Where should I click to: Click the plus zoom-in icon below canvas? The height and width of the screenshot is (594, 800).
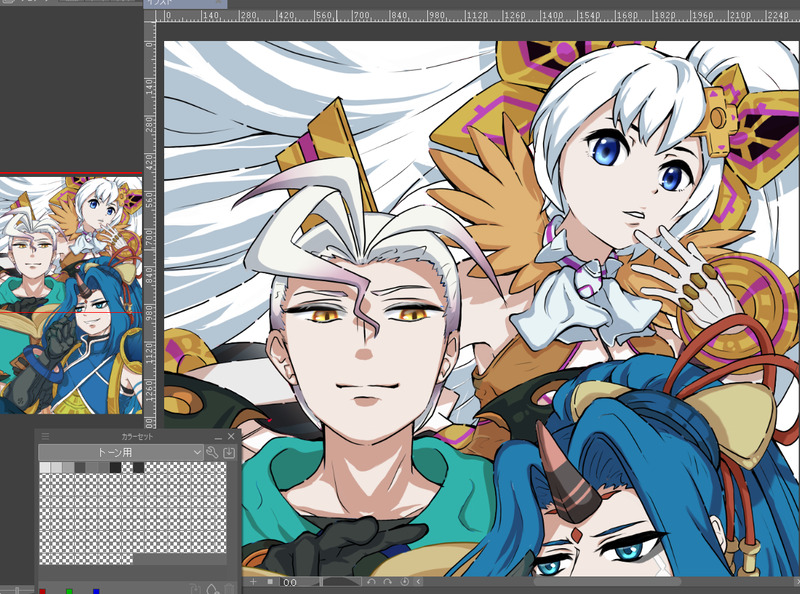click(253, 582)
